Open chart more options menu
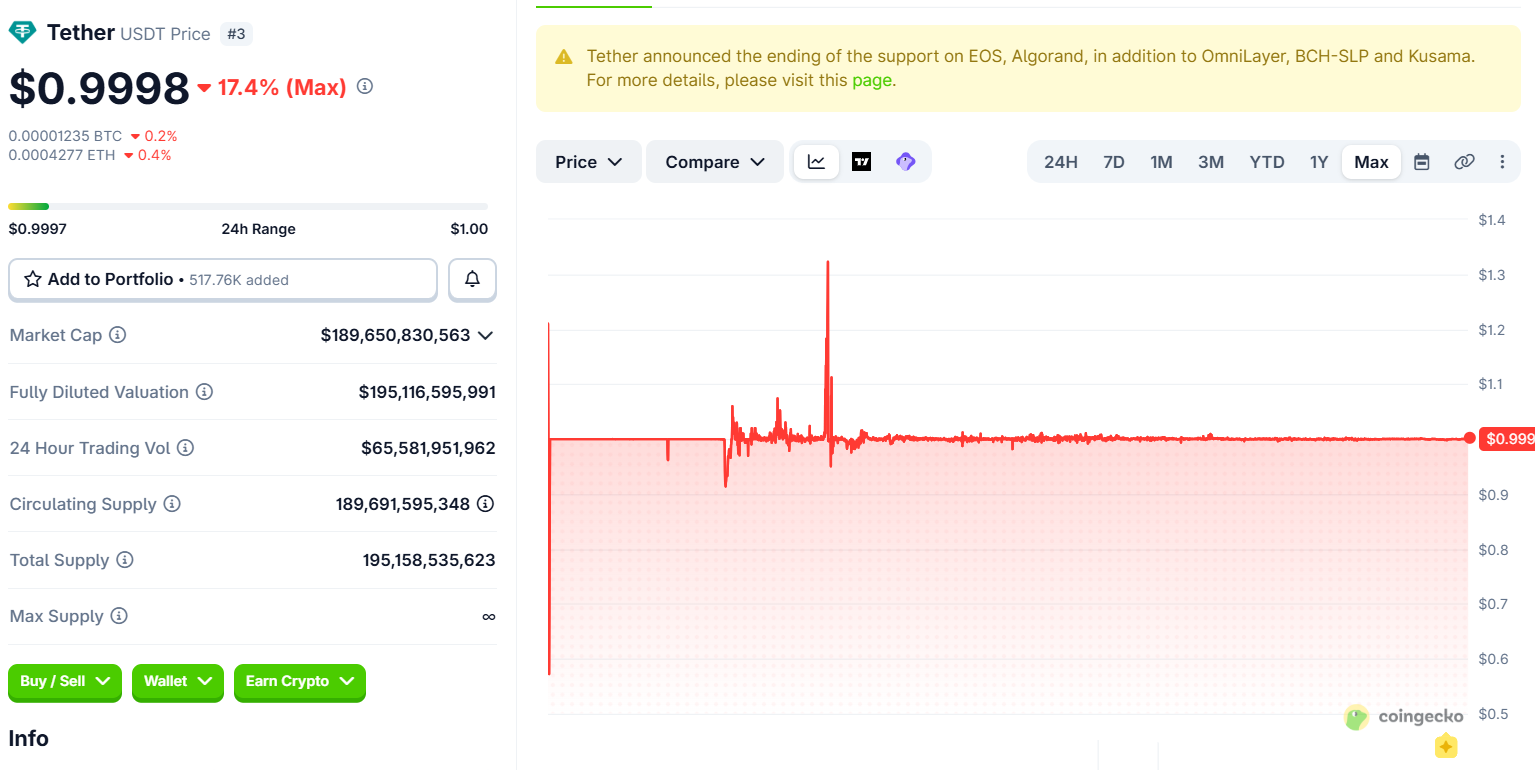The image size is (1535, 770). coord(1502,162)
